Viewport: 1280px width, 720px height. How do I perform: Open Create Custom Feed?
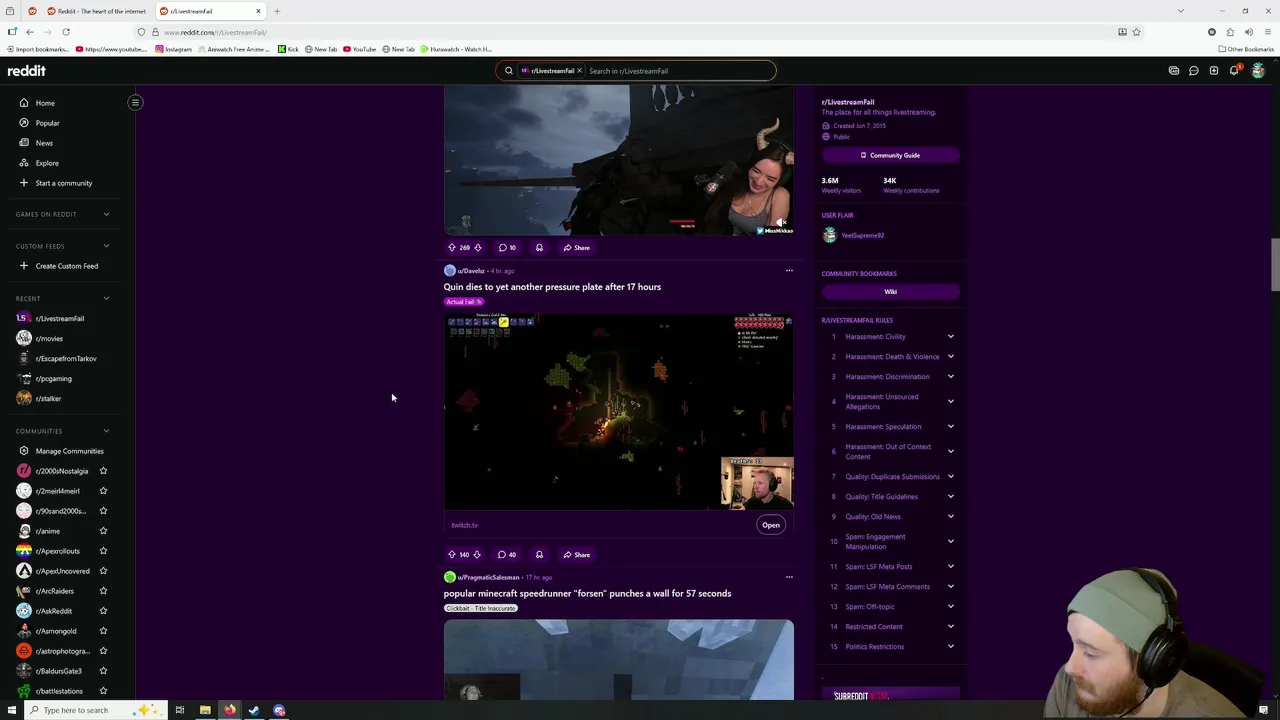coord(68,266)
